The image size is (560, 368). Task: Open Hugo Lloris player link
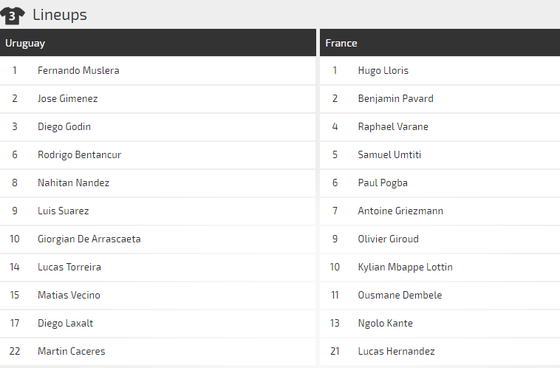(x=383, y=70)
